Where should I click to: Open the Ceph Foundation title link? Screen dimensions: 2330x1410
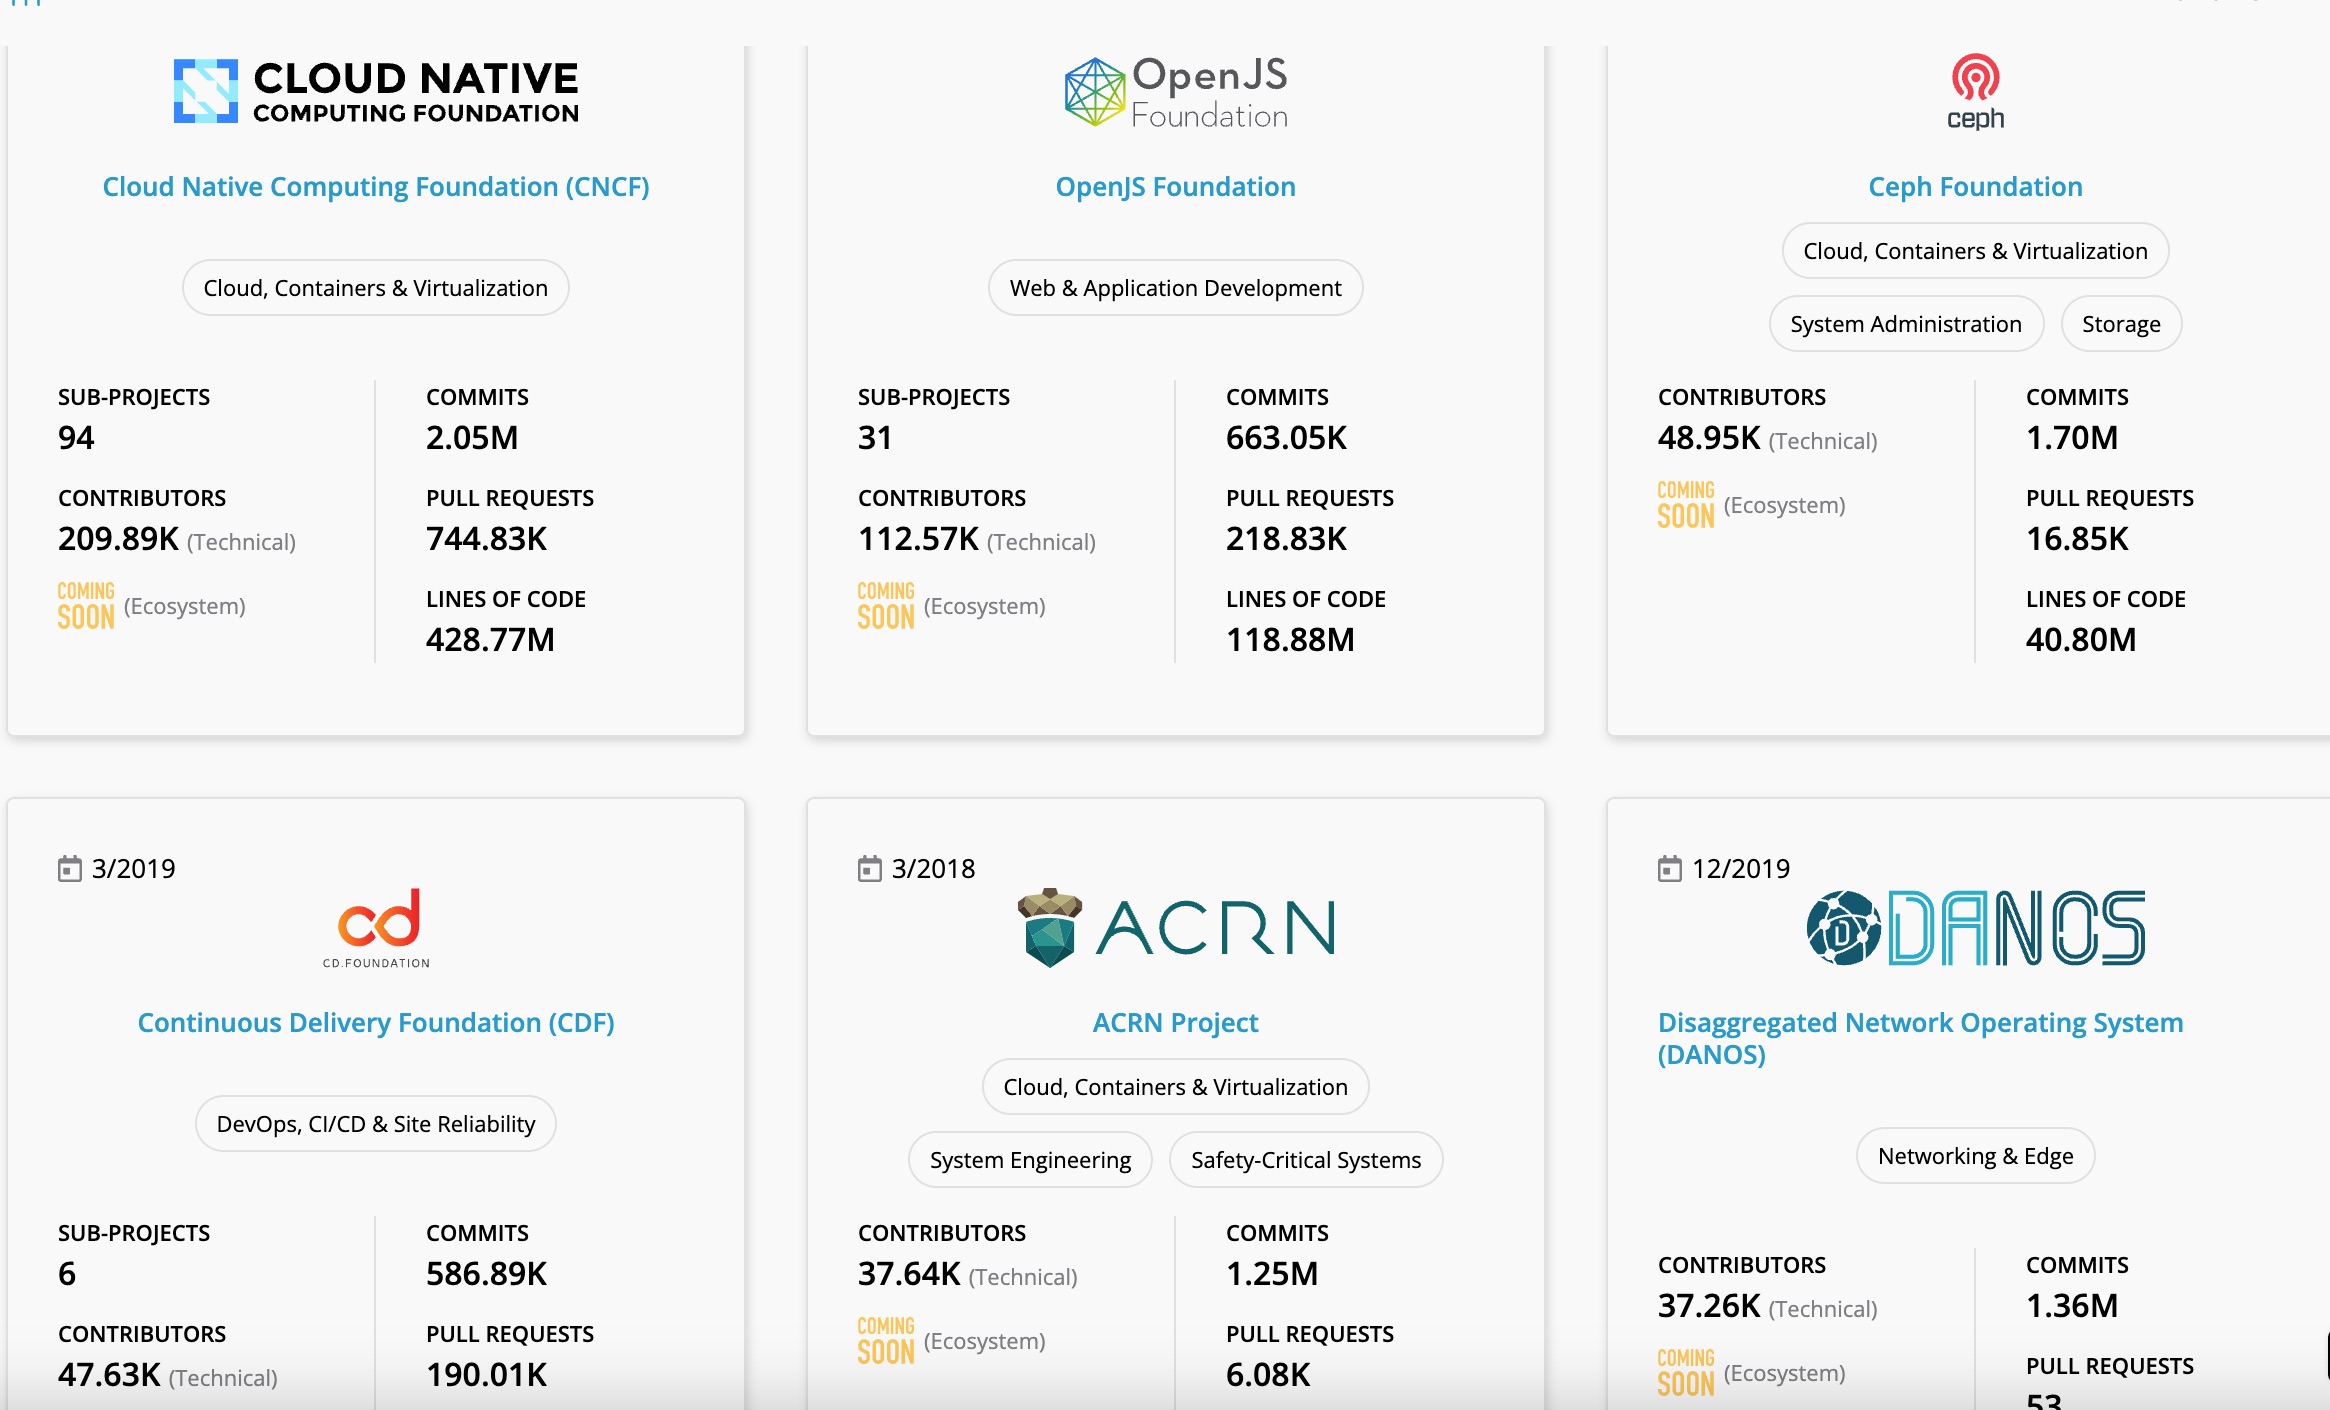(x=1975, y=187)
